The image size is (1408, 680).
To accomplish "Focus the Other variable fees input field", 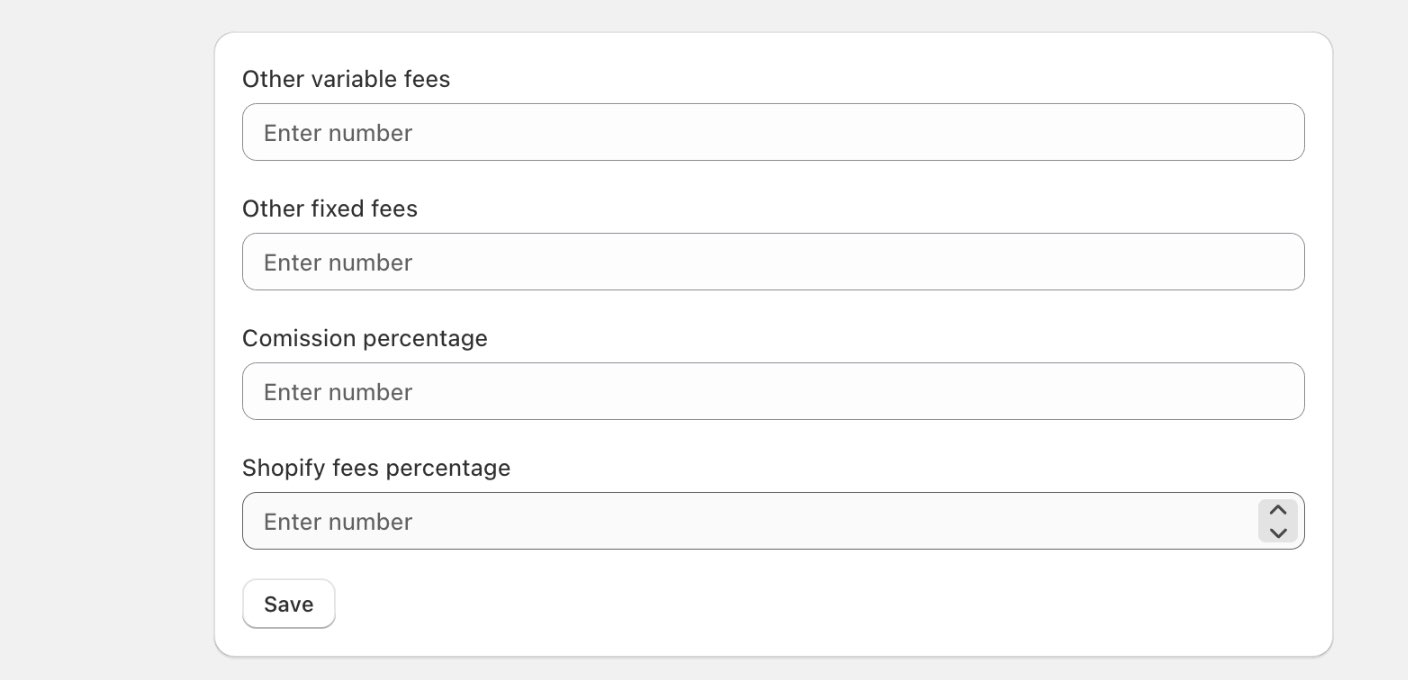I will pyautogui.click(x=773, y=132).
